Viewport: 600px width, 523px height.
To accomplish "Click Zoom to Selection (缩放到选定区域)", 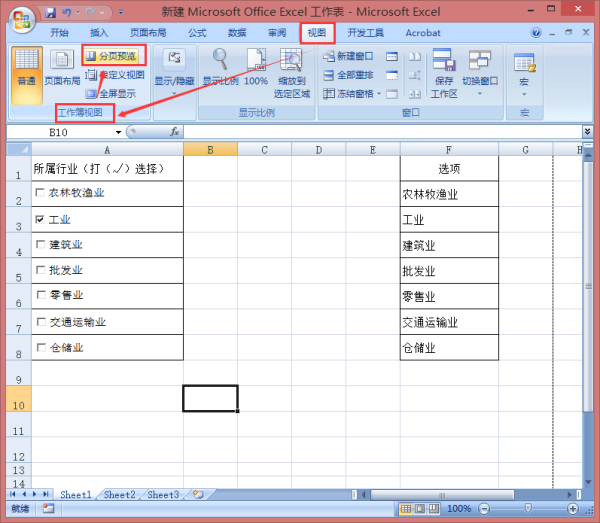I will (292, 73).
